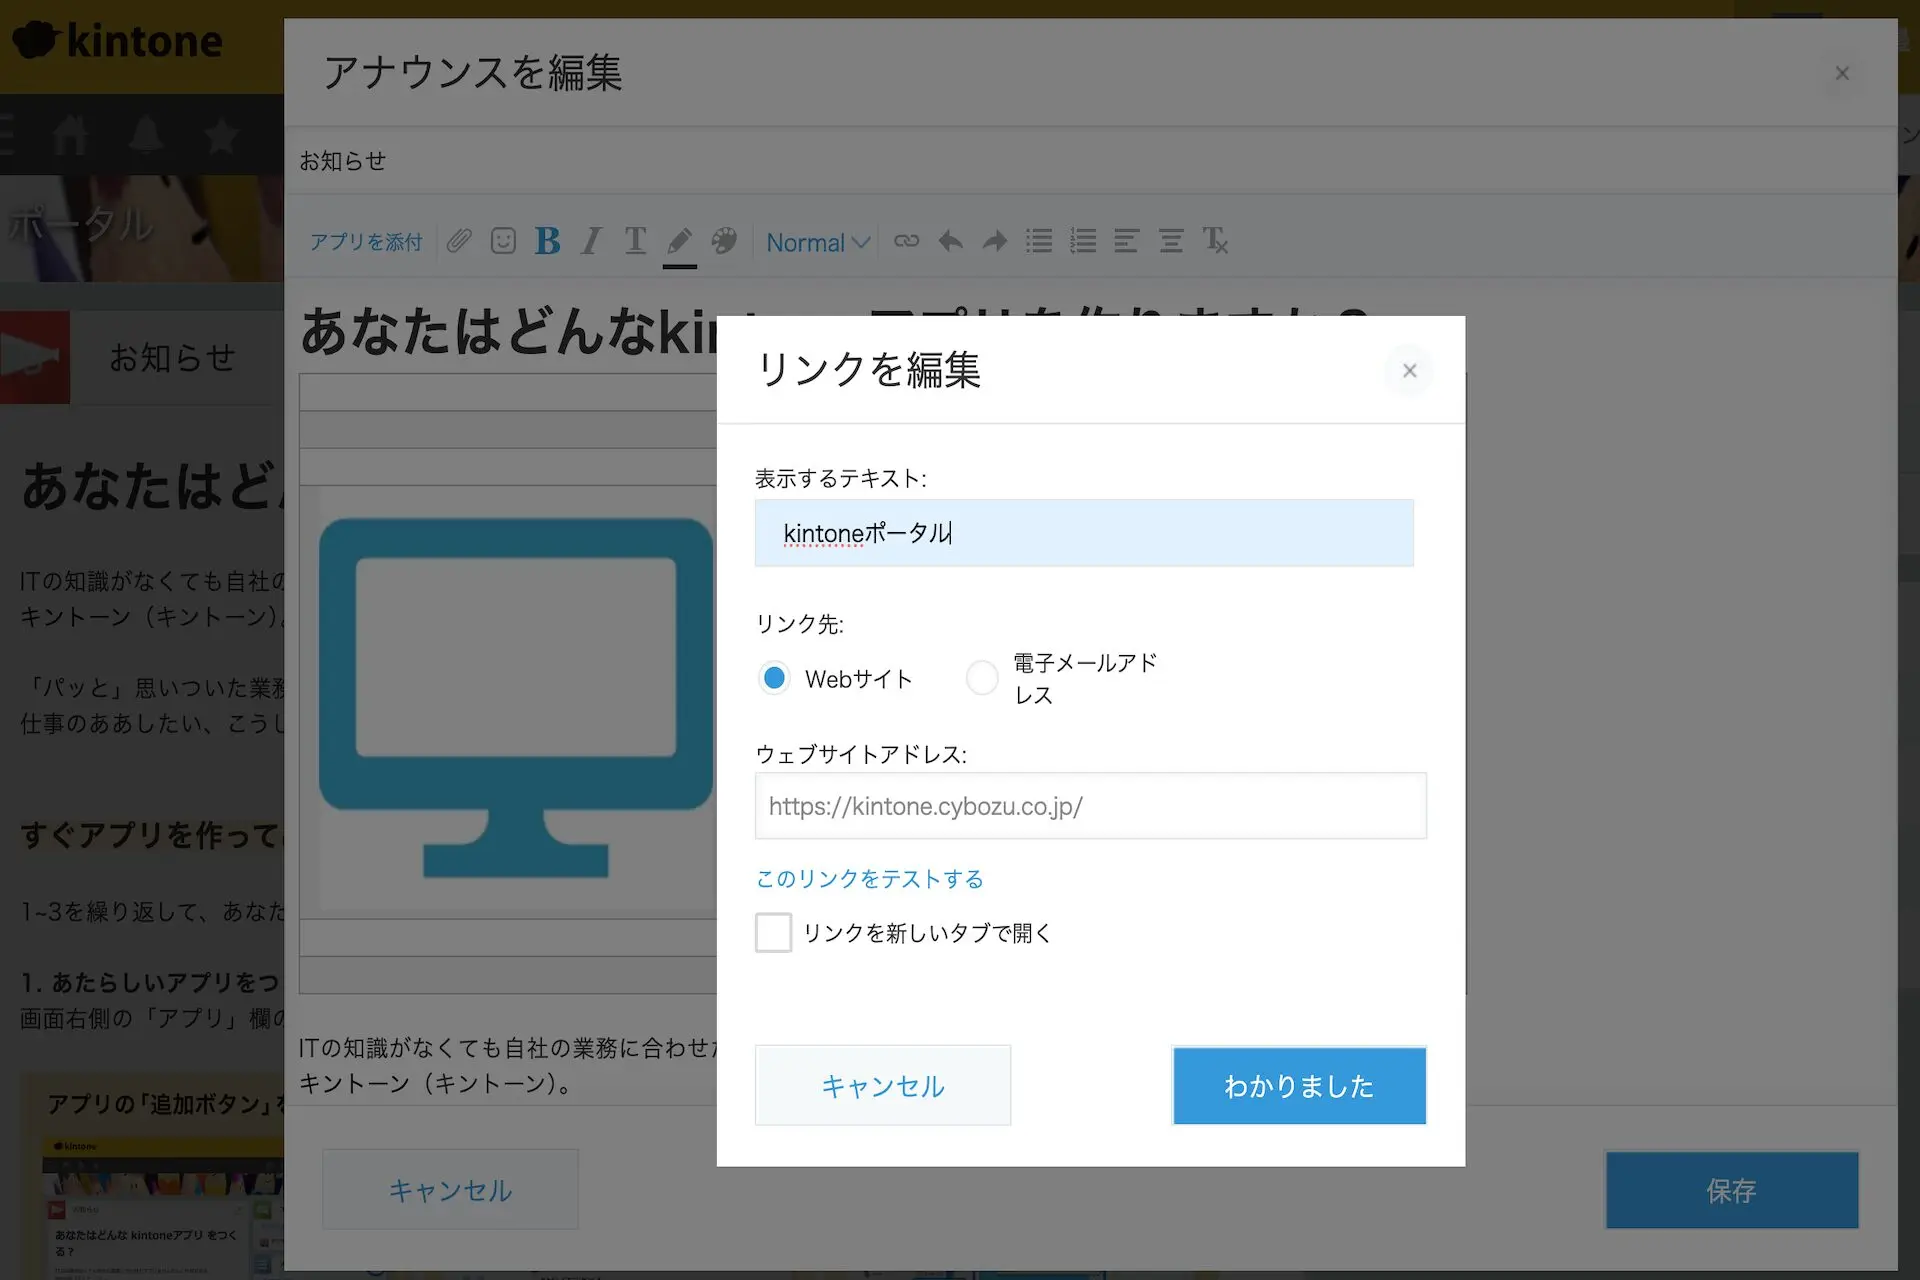Click the portal screenshot thumbnail in background
This screenshot has height=1280, width=1920.
163,1205
